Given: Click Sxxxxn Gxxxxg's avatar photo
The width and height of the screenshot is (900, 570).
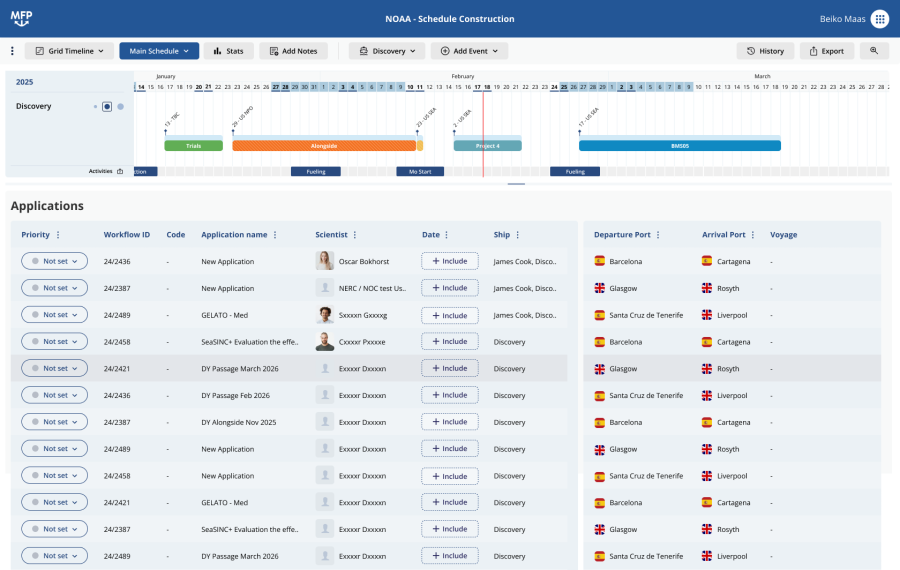Looking at the screenshot, I should [325, 315].
